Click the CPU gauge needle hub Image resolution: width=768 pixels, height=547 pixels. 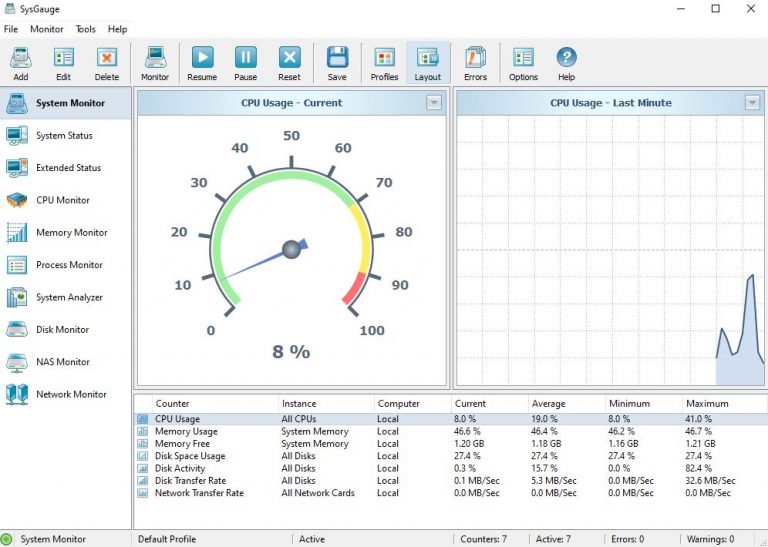tap(291, 249)
